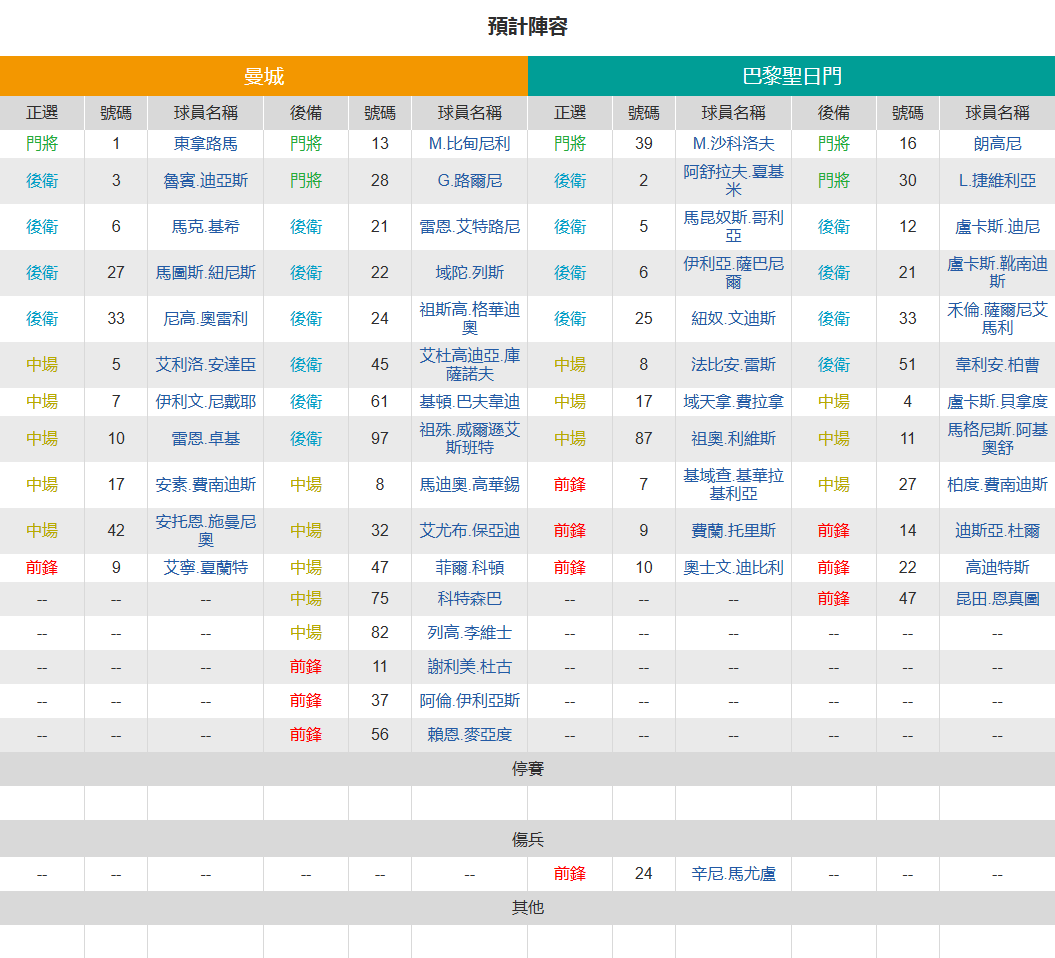Select player 馬克.基希
Viewport: 1055px width, 958px height.
click(205, 227)
